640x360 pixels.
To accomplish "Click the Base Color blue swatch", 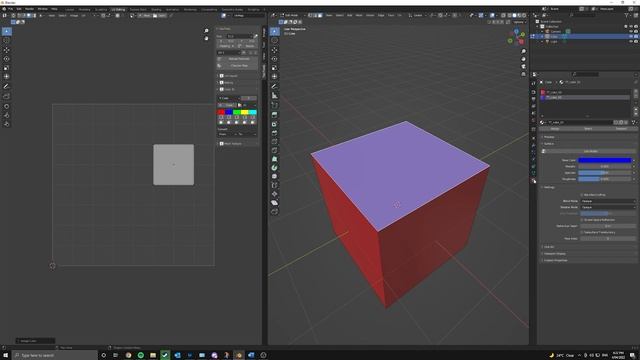I will (604, 160).
